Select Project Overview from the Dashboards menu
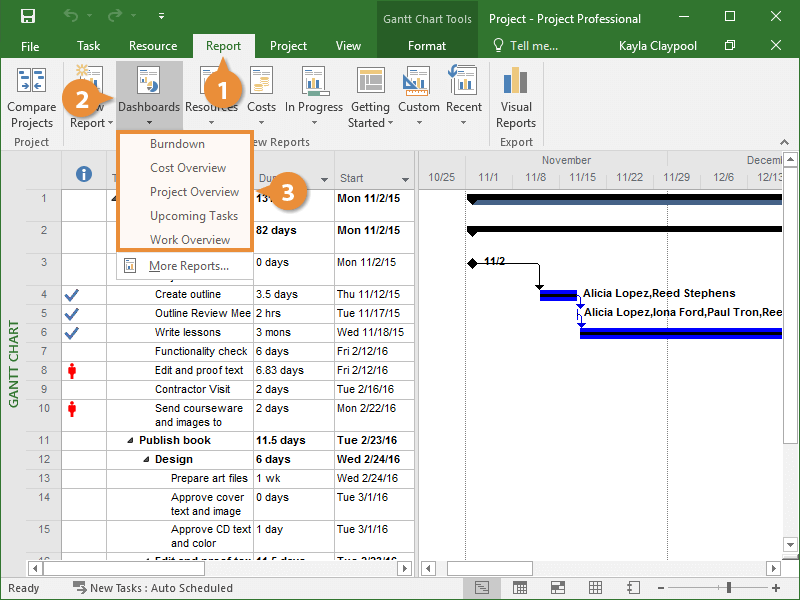 click(194, 192)
